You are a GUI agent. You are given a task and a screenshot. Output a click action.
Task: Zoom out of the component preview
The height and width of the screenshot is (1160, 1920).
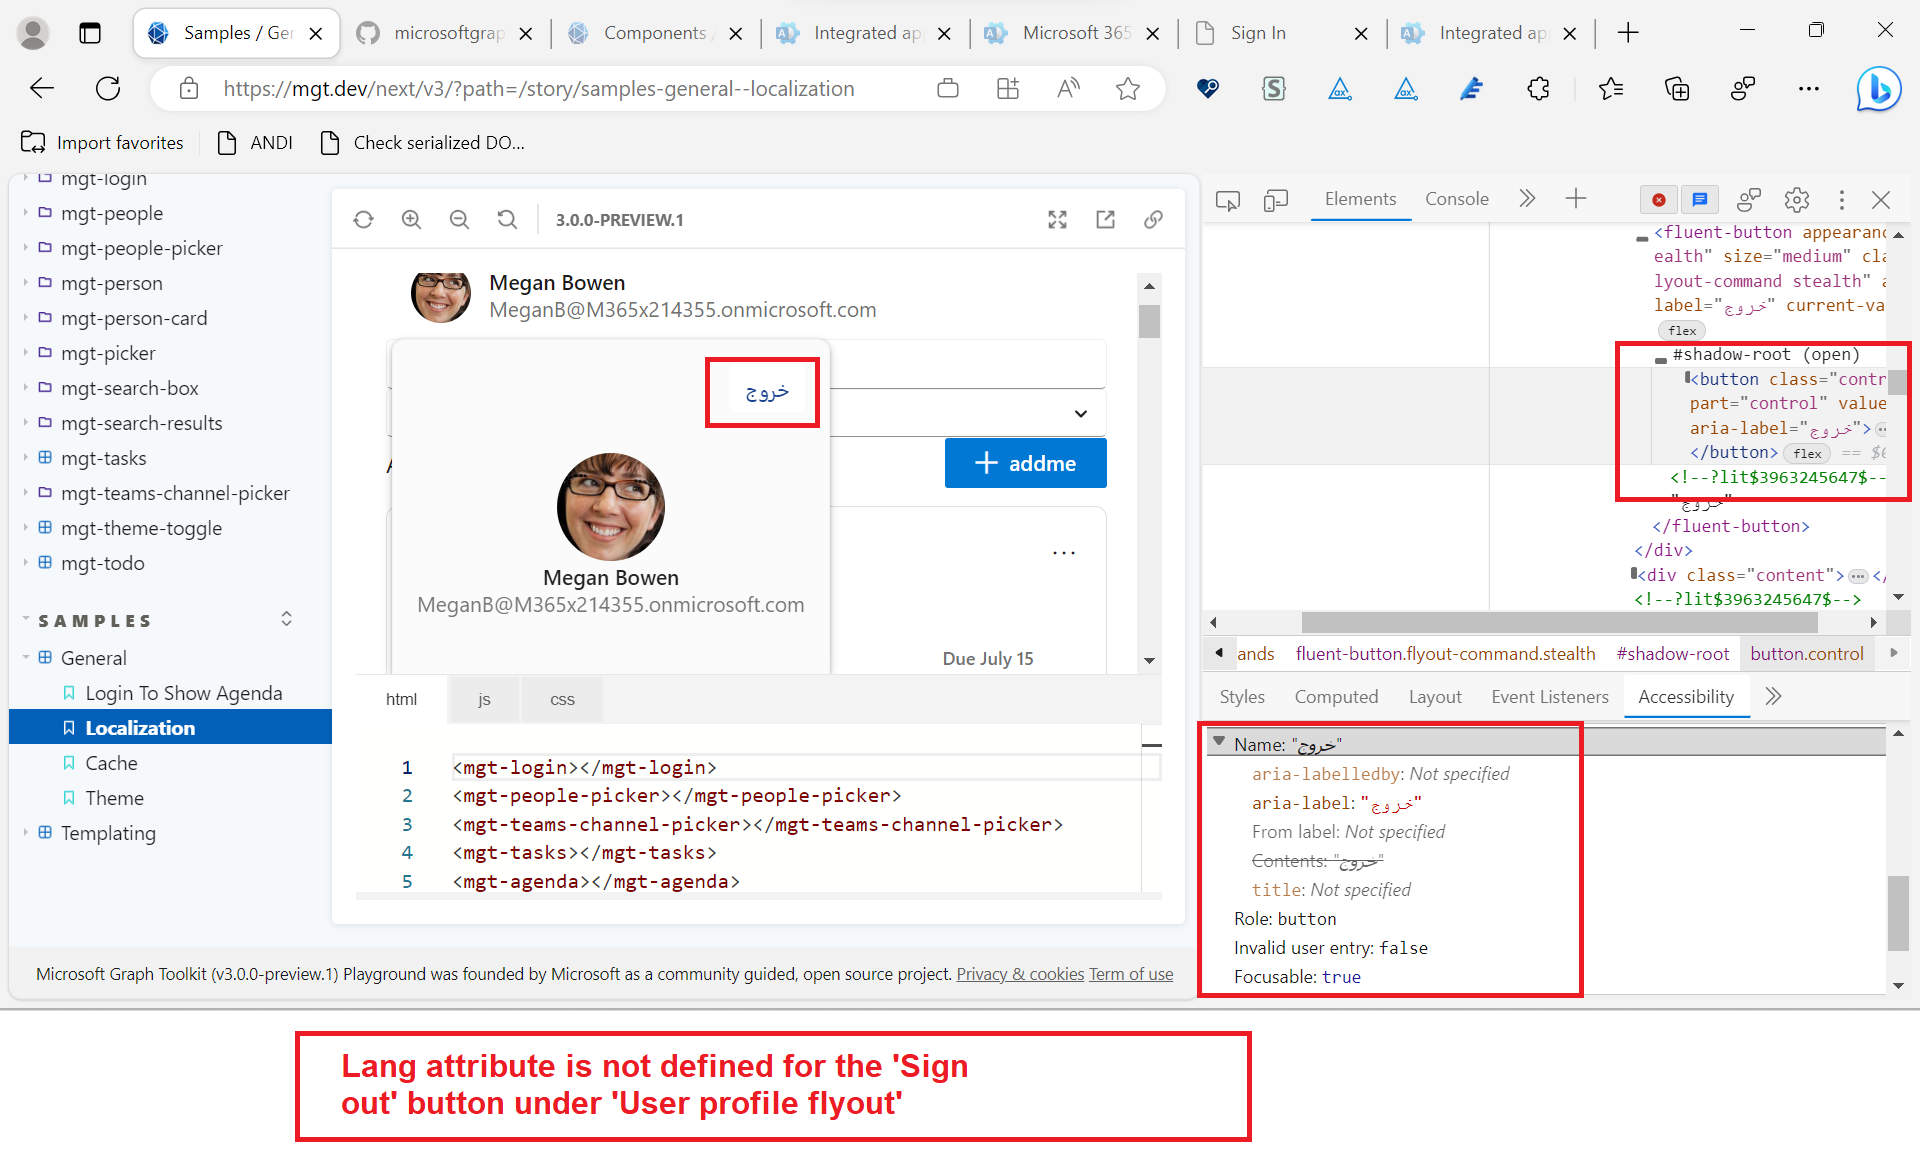(459, 219)
